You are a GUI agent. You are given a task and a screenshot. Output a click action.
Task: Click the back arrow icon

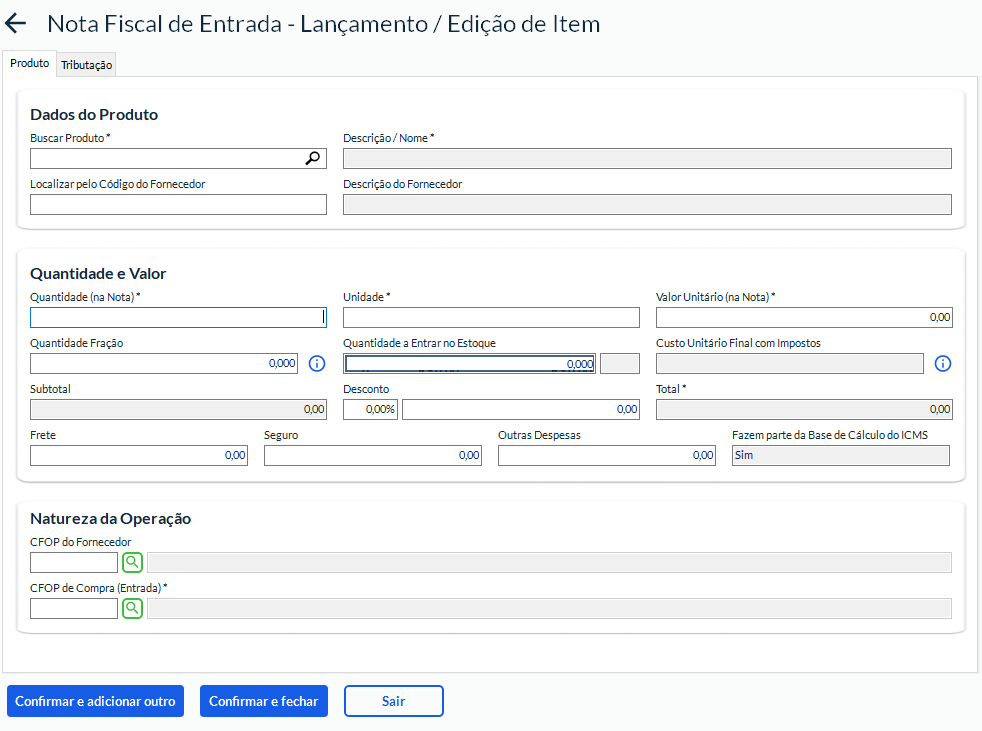16,24
